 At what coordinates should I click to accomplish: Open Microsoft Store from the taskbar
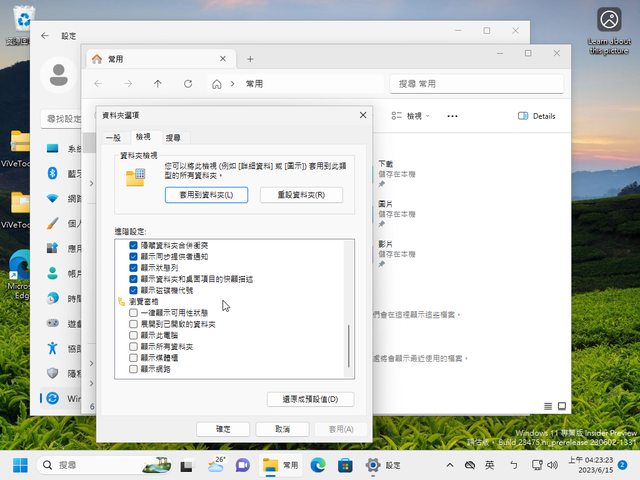coord(345,465)
